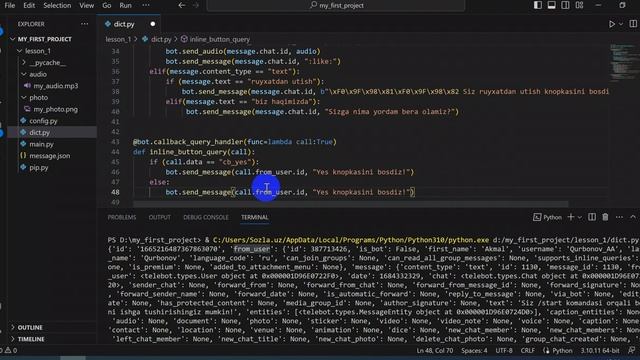This screenshot has height=360, width=640.
Task: Toggle bottom panel layout icon
Action: (551, 5)
